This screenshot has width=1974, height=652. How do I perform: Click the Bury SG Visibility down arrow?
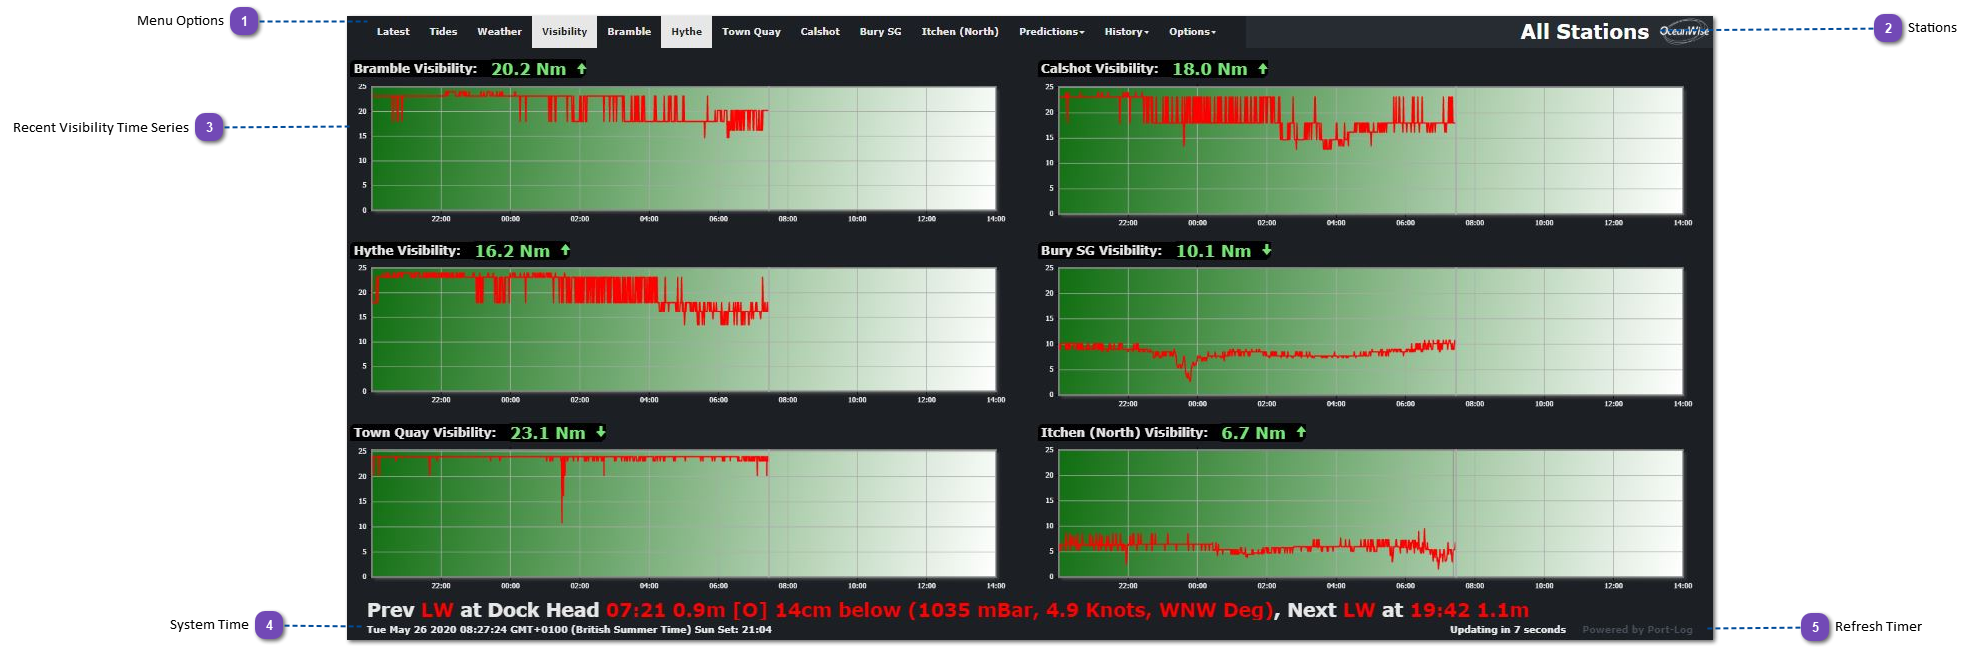coord(1267,250)
